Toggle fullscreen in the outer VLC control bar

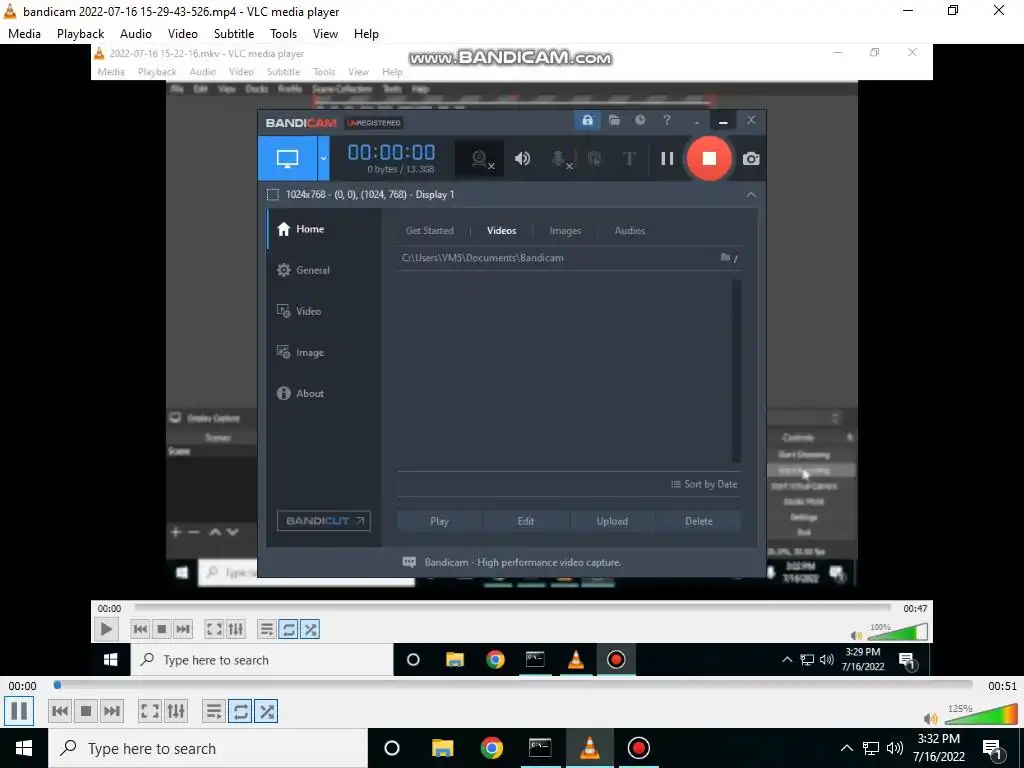pos(150,711)
